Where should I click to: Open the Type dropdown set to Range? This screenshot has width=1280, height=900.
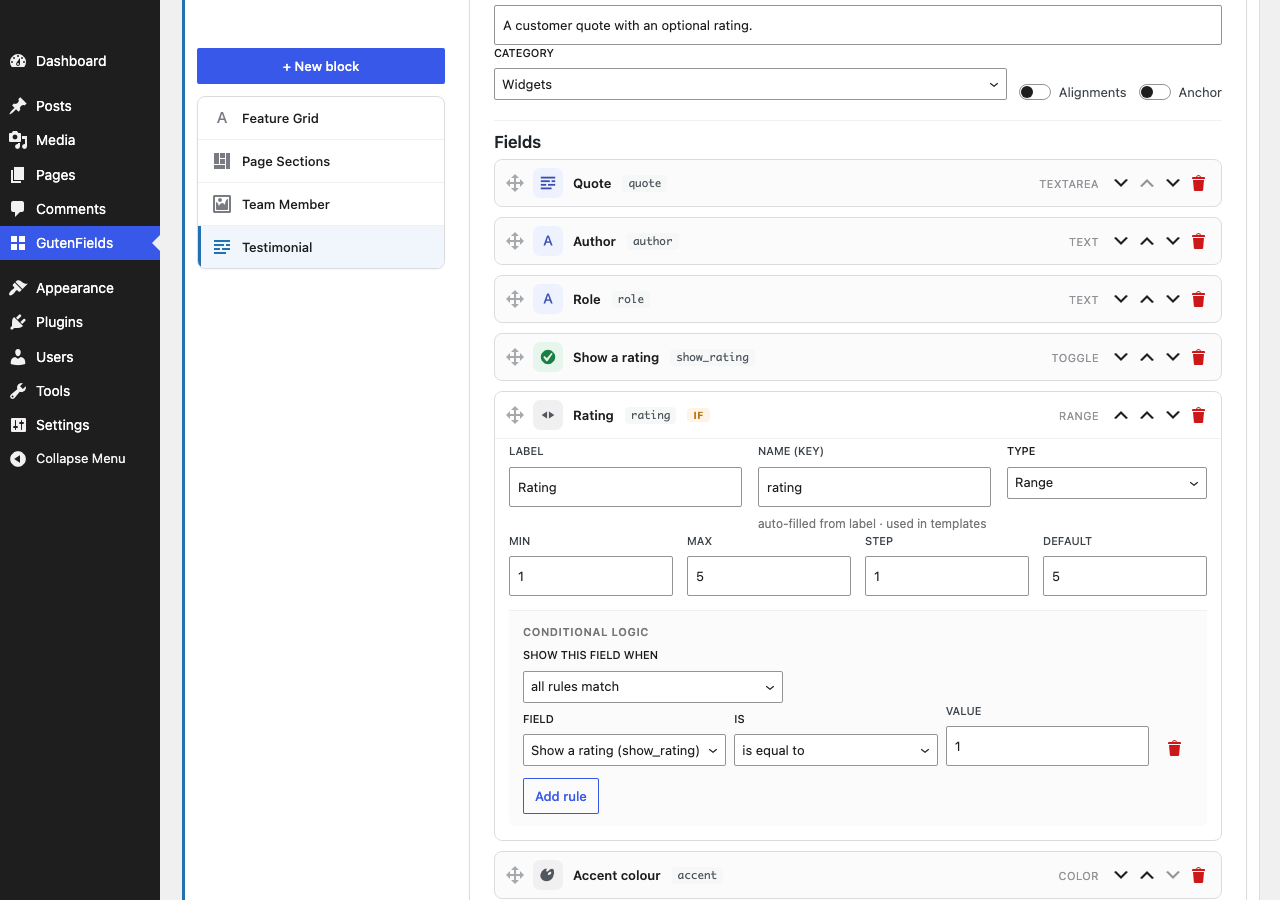tap(1107, 483)
